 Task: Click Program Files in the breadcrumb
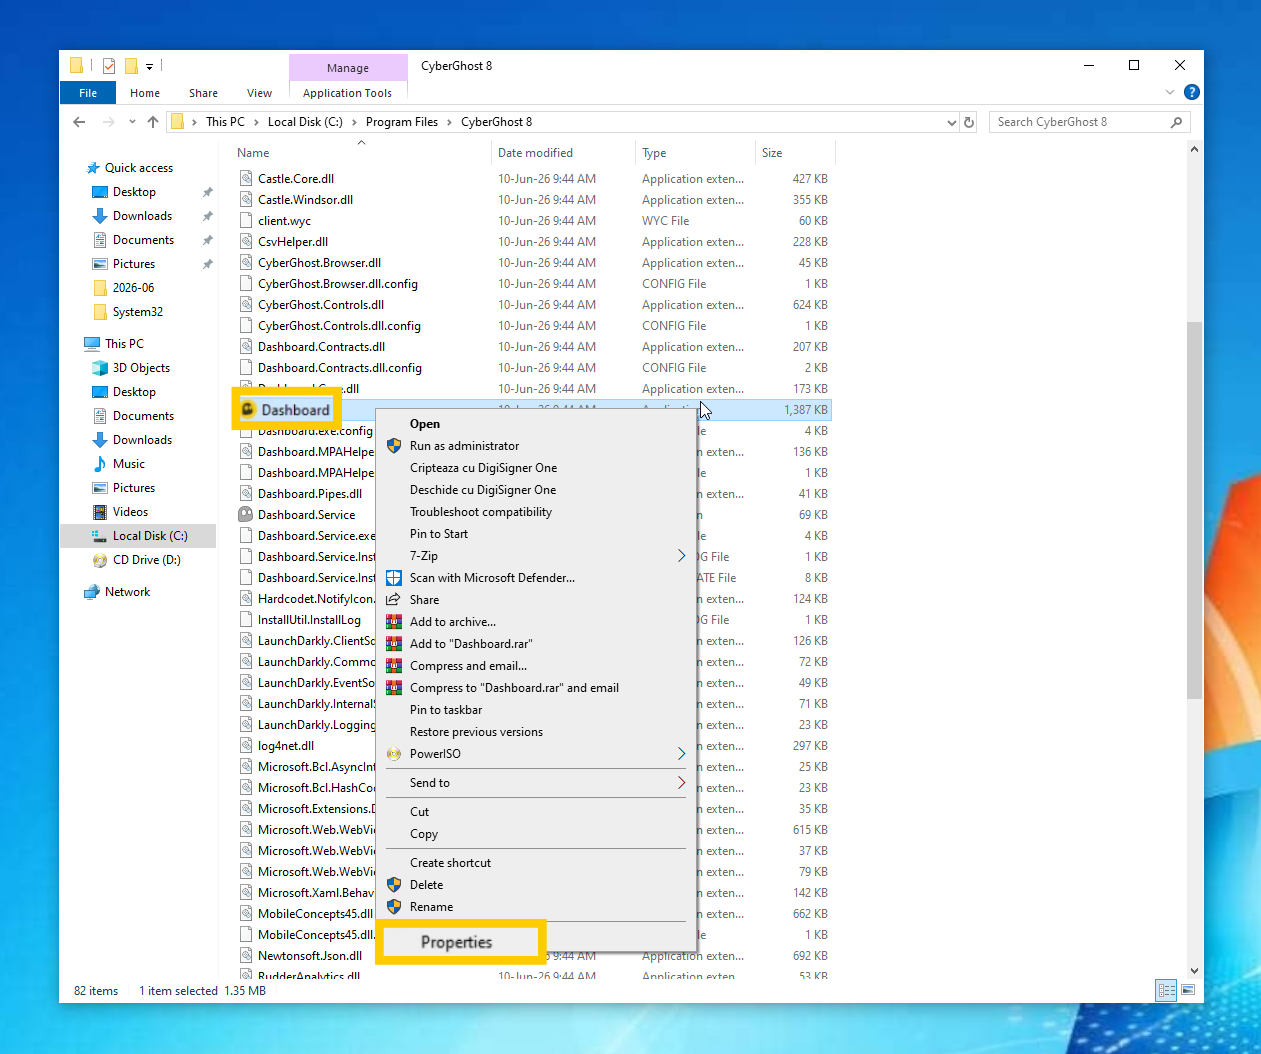402,122
